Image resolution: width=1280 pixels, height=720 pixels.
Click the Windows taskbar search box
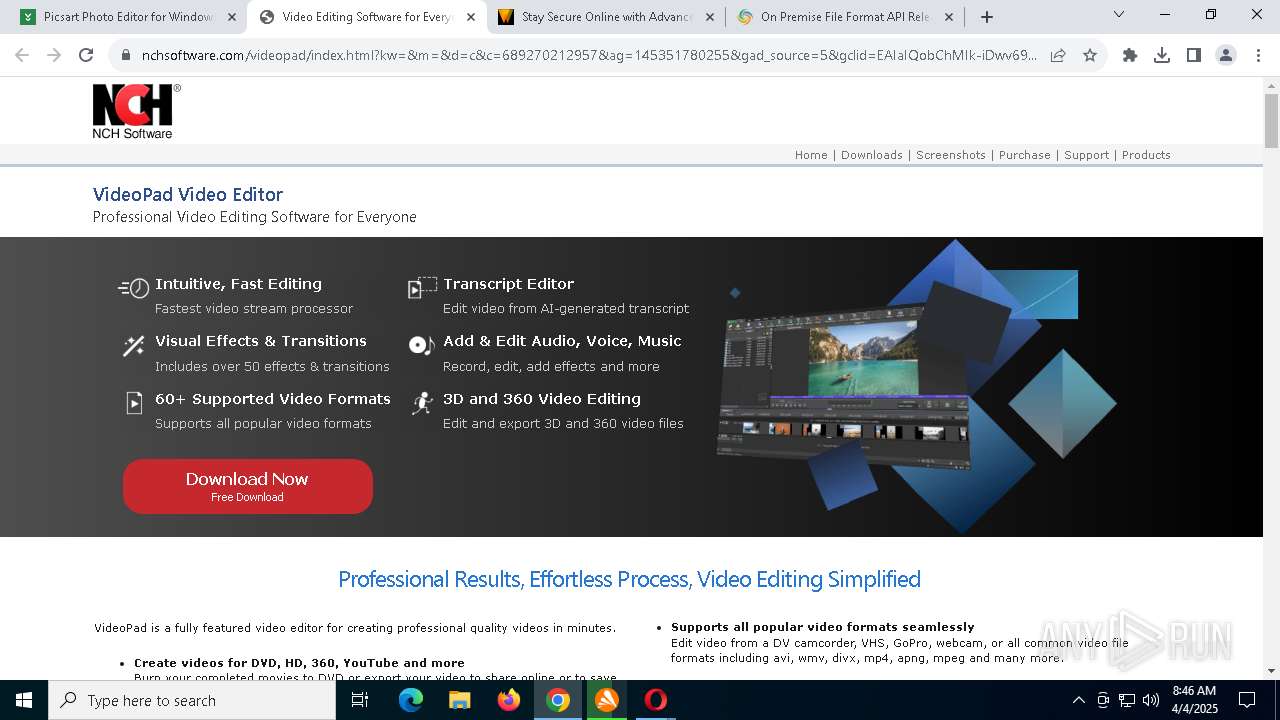pos(192,700)
